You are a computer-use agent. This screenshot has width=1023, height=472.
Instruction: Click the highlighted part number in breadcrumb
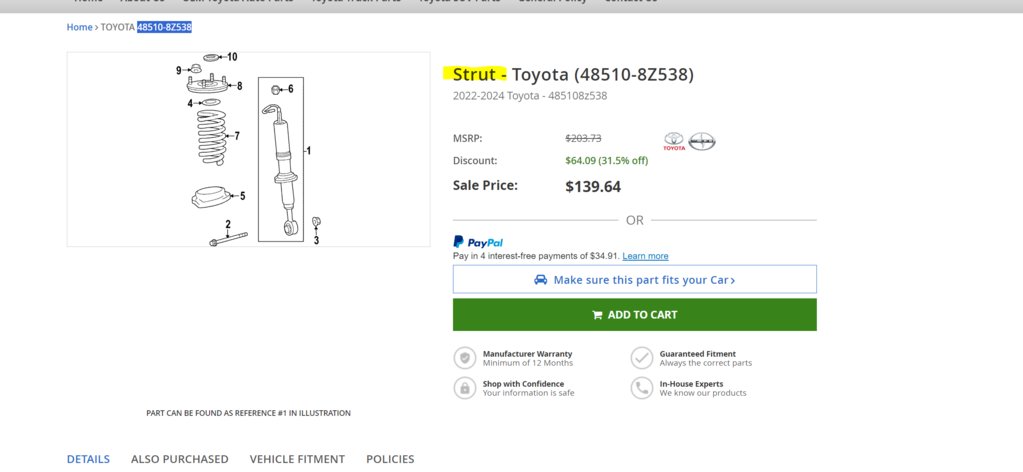(164, 27)
